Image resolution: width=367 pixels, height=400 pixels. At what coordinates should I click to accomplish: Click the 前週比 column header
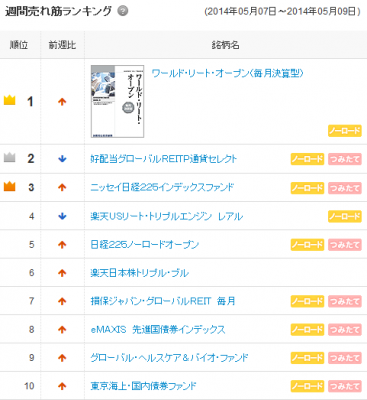pos(62,45)
